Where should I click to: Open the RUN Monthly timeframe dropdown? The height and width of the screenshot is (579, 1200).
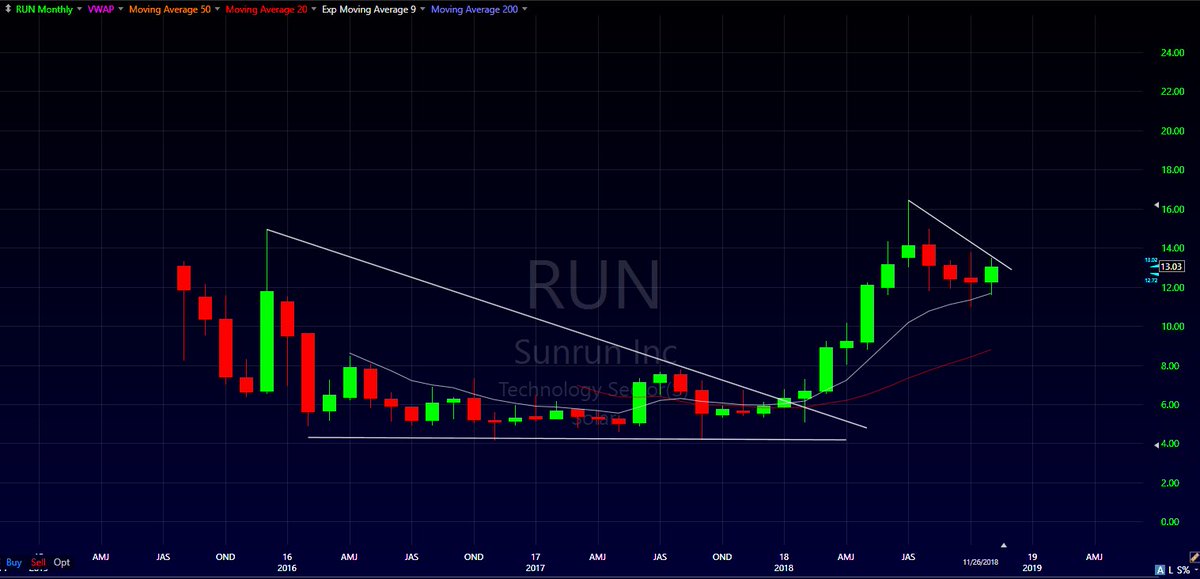coord(80,9)
